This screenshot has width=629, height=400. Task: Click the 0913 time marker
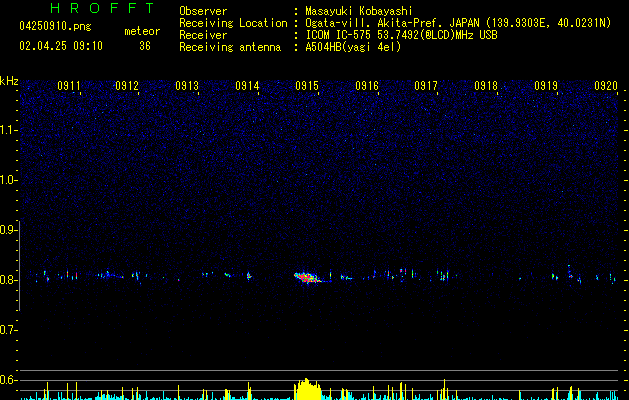pyautogui.click(x=187, y=86)
